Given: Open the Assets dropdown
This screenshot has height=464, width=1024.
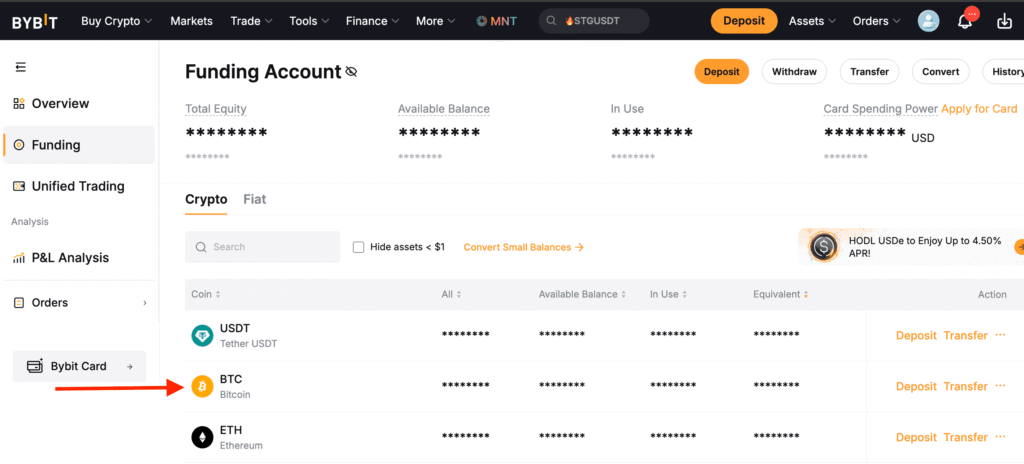Looking at the screenshot, I should [x=812, y=21].
